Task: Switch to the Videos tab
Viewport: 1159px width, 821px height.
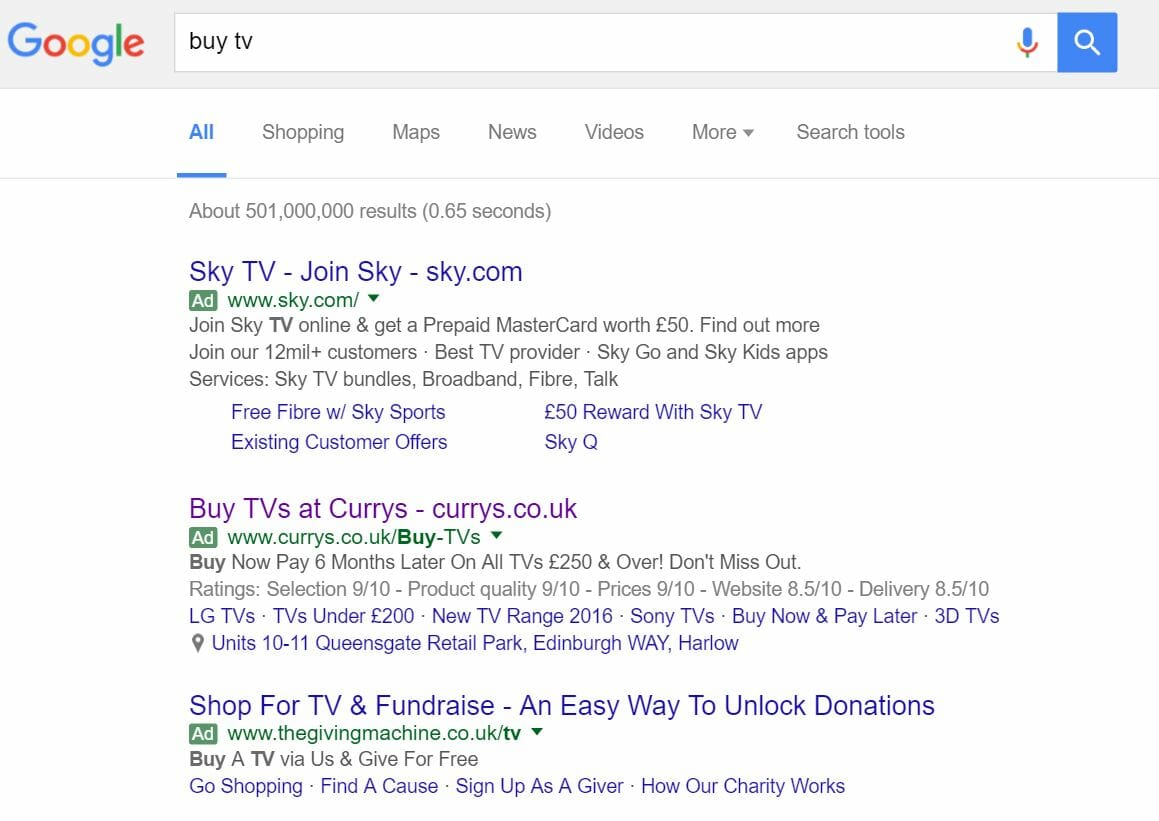Action: tap(614, 132)
